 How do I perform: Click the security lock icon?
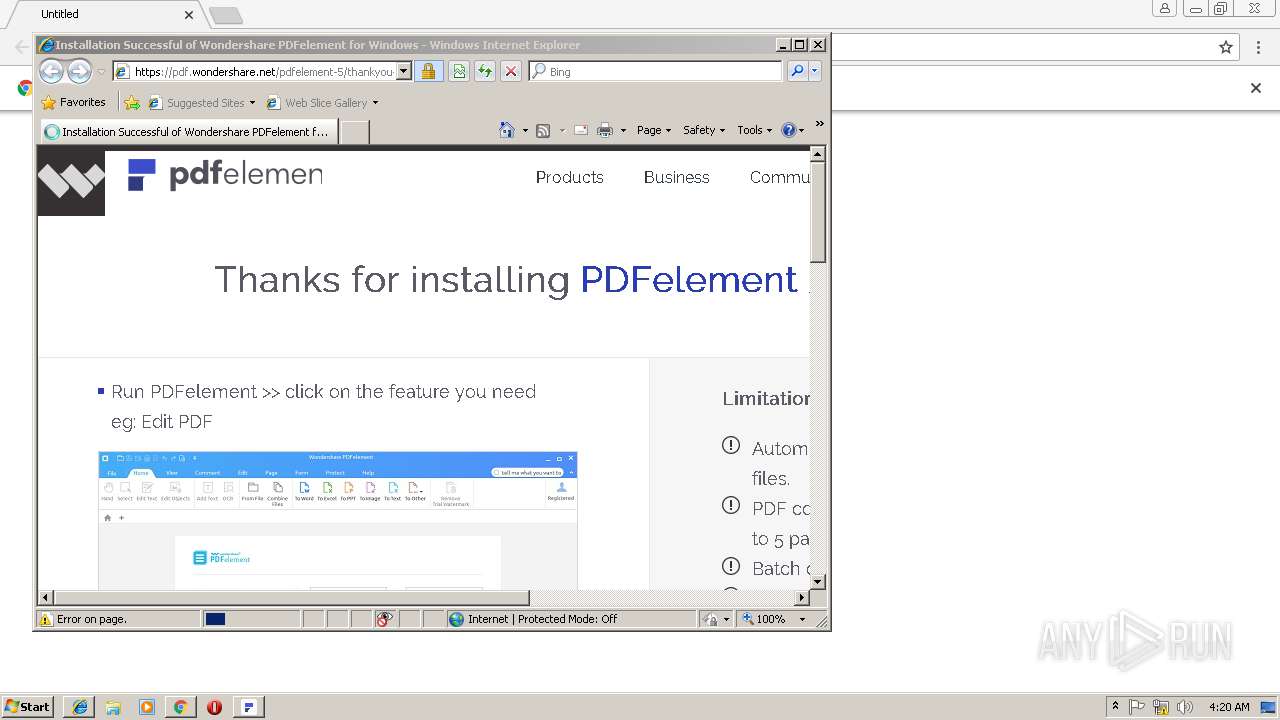tap(428, 72)
